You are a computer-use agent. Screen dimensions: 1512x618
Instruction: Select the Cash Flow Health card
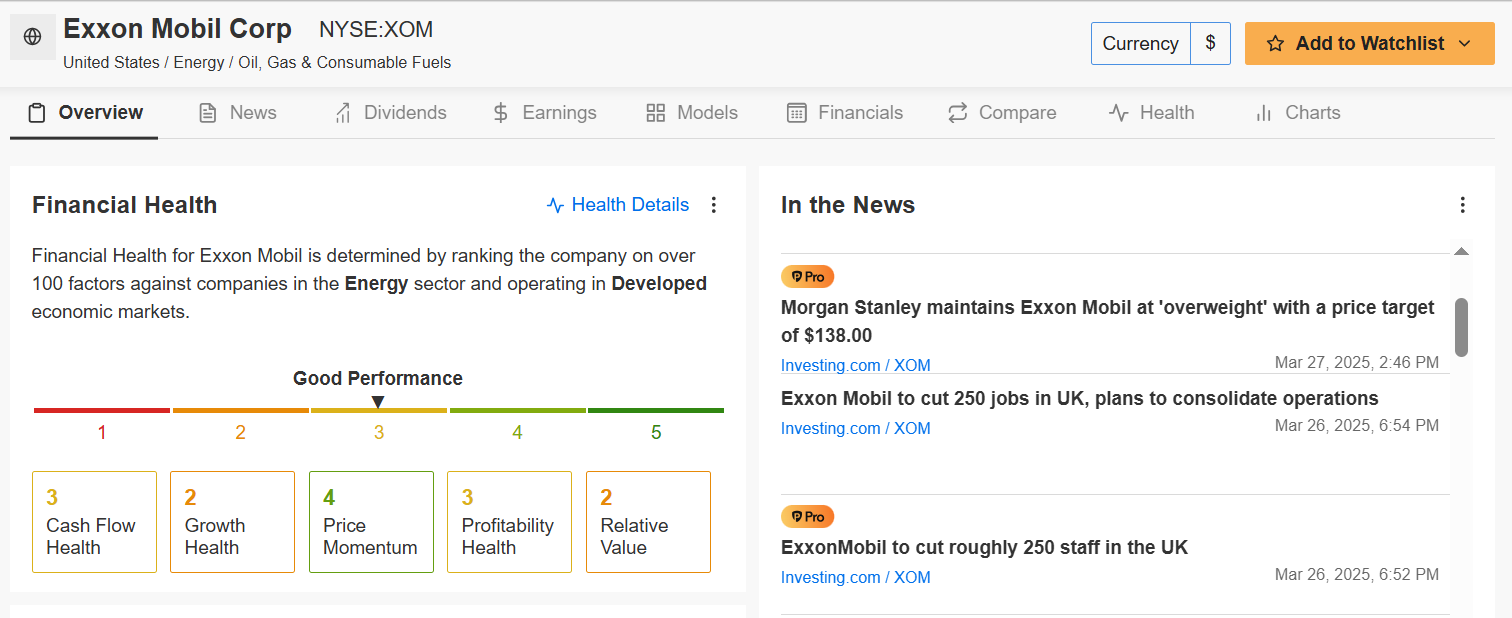(x=94, y=522)
